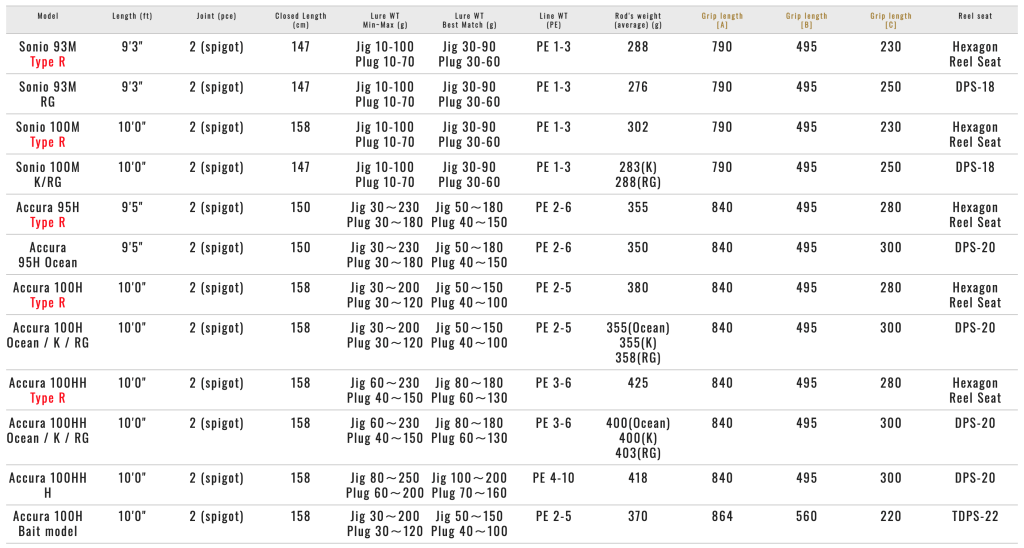Select the Sonio 93M Type R model name
The image size is (1024, 548).
[x=48, y=54]
